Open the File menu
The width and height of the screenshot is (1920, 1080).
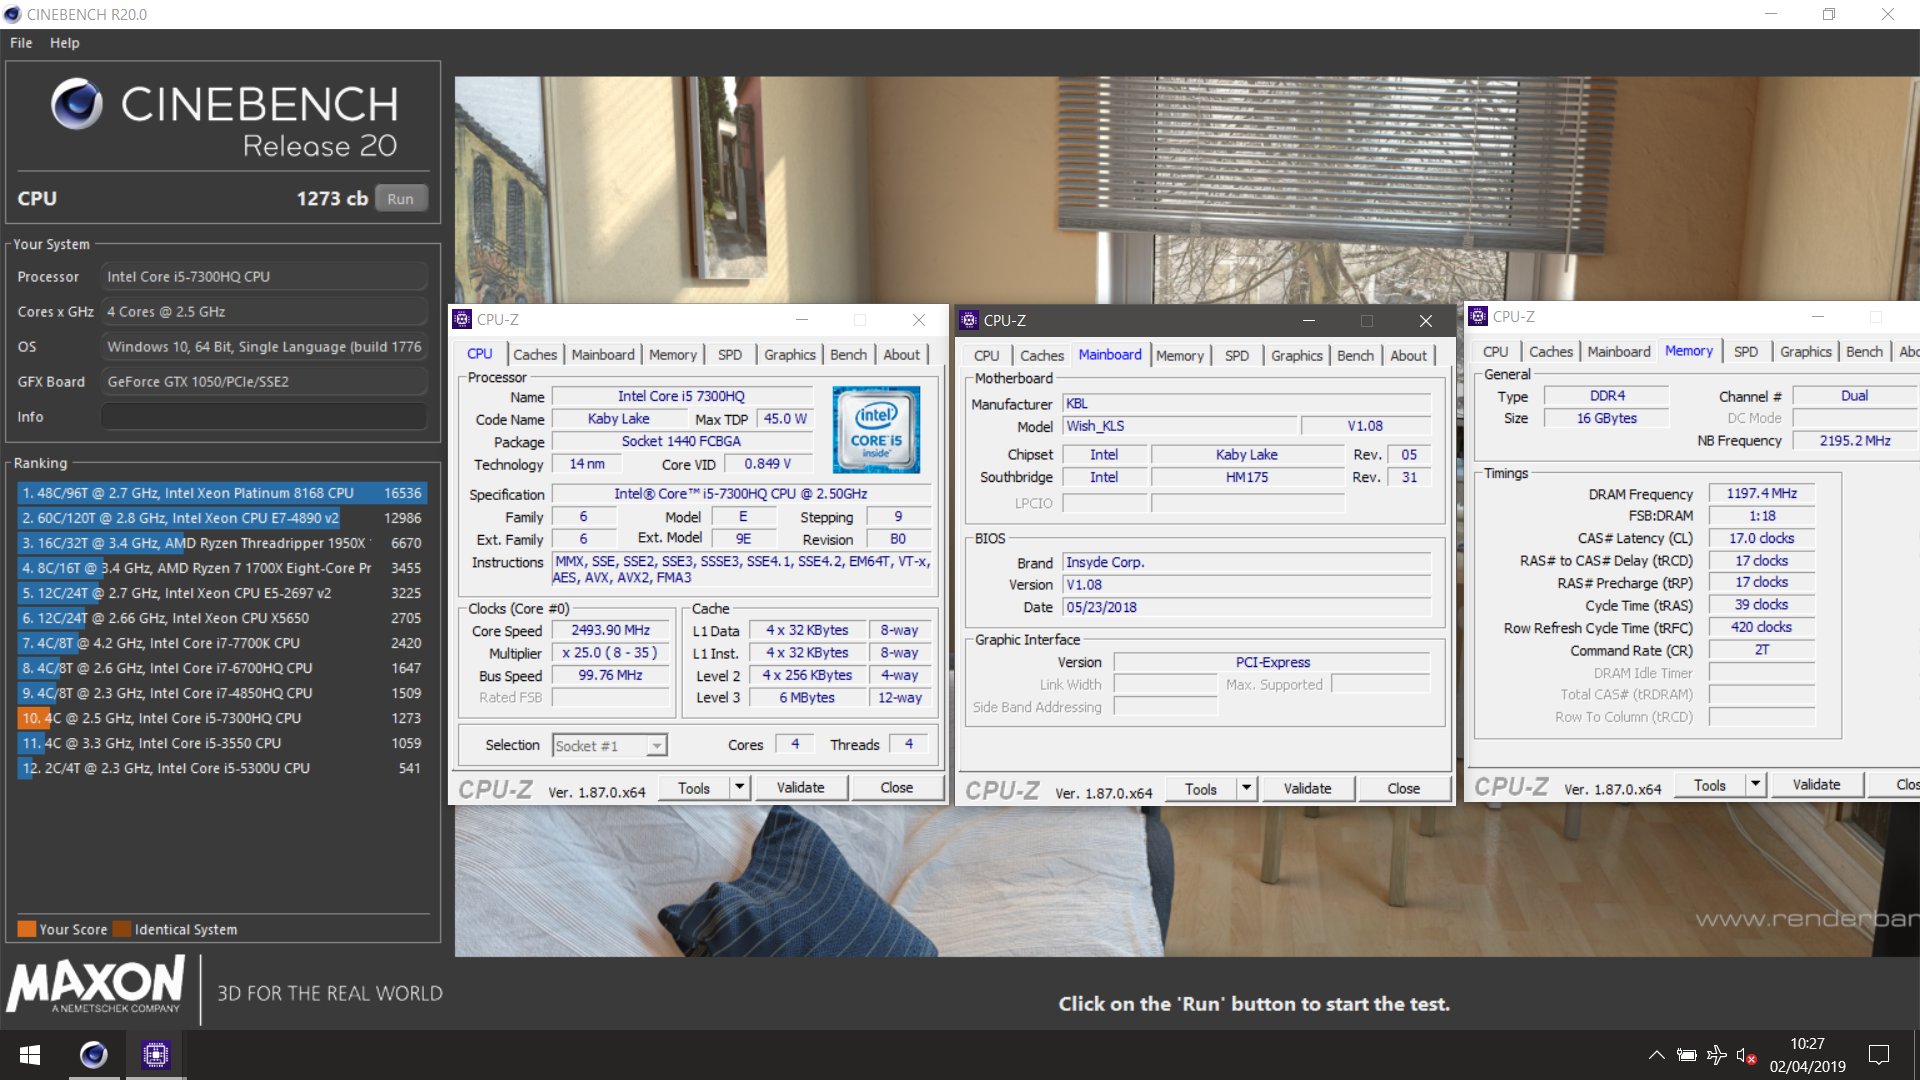pos(21,43)
